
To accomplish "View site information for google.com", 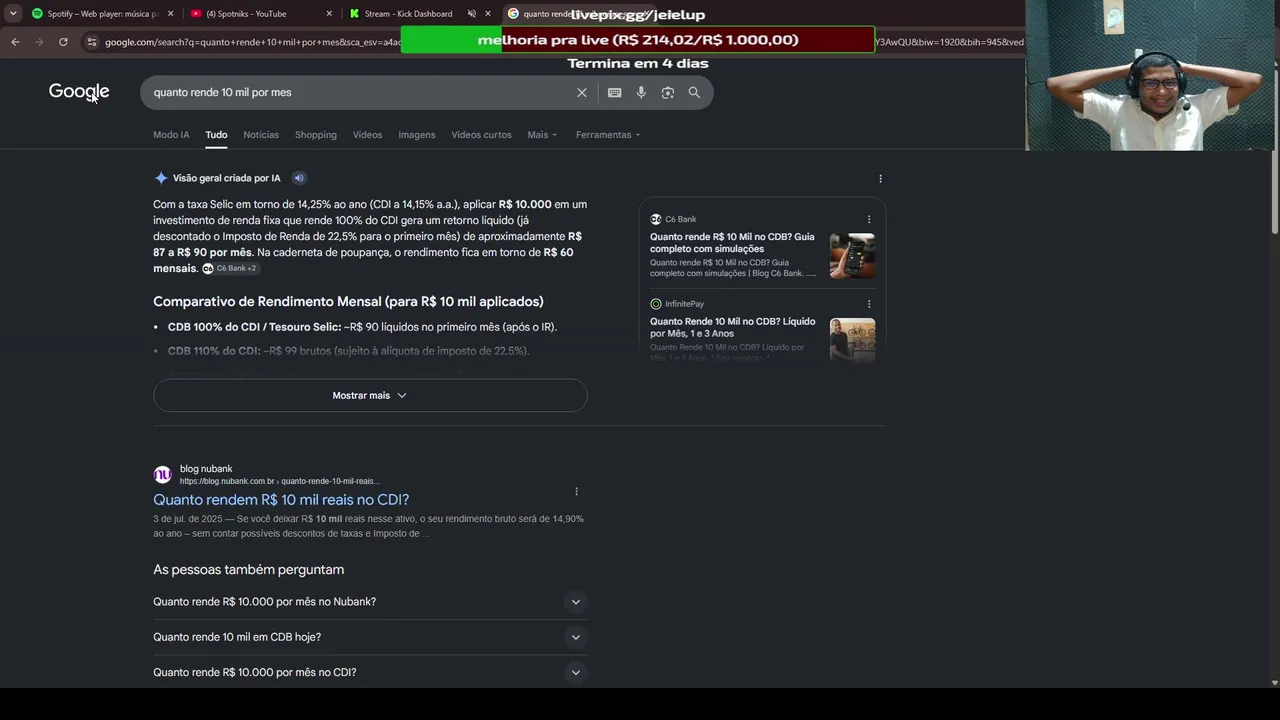I will coord(91,42).
